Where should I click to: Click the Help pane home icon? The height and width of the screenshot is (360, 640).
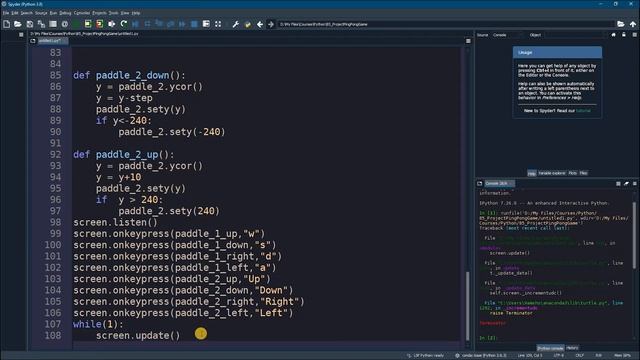click(x=613, y=35)
